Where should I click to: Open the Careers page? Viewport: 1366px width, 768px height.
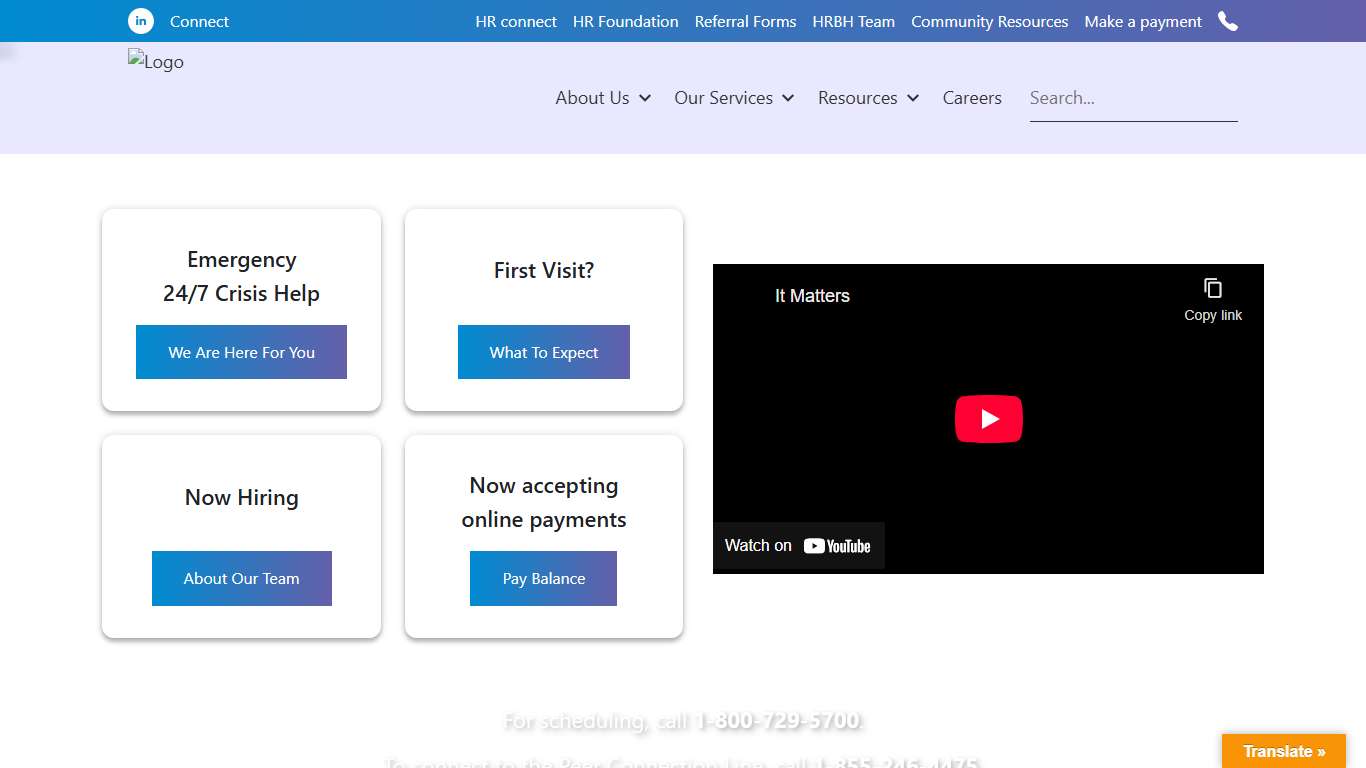coord(972,98)
